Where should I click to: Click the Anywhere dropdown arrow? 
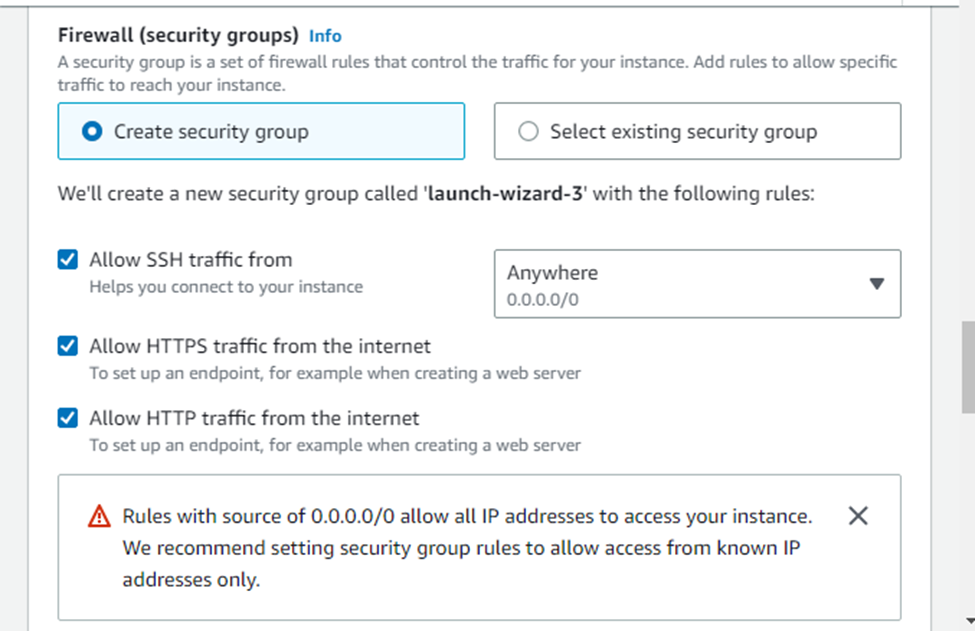tap(876, 284)
